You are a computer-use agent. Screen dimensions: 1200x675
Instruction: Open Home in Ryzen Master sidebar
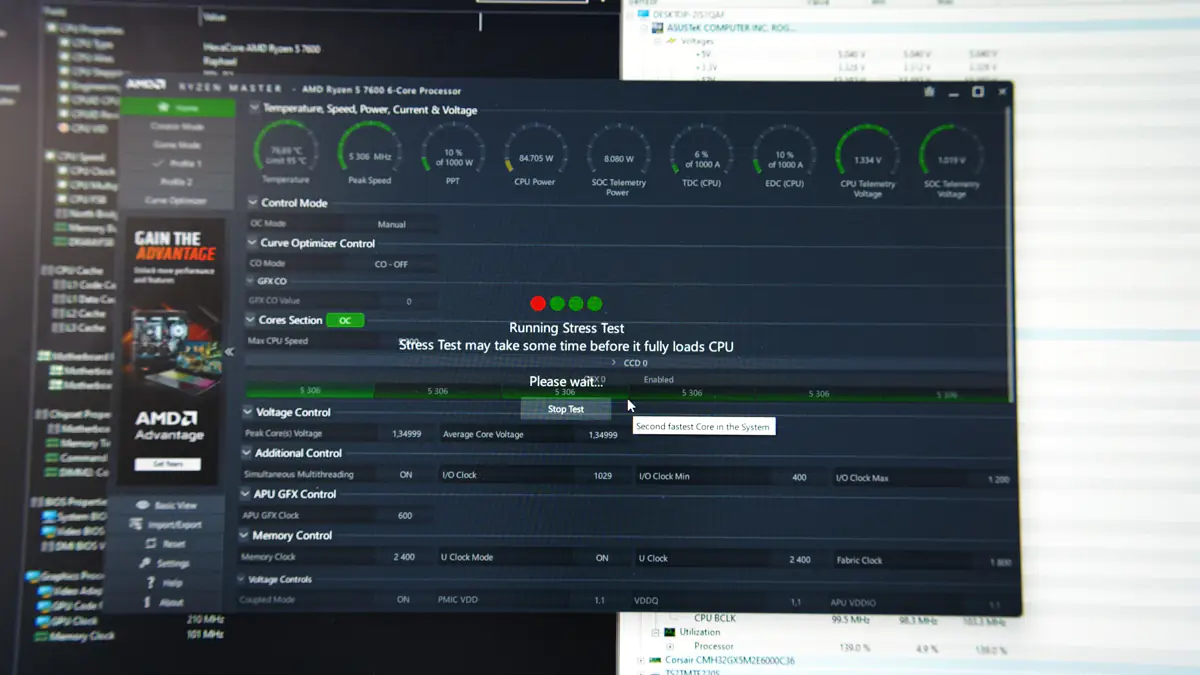pyautogui.click(x=178, y=108)
